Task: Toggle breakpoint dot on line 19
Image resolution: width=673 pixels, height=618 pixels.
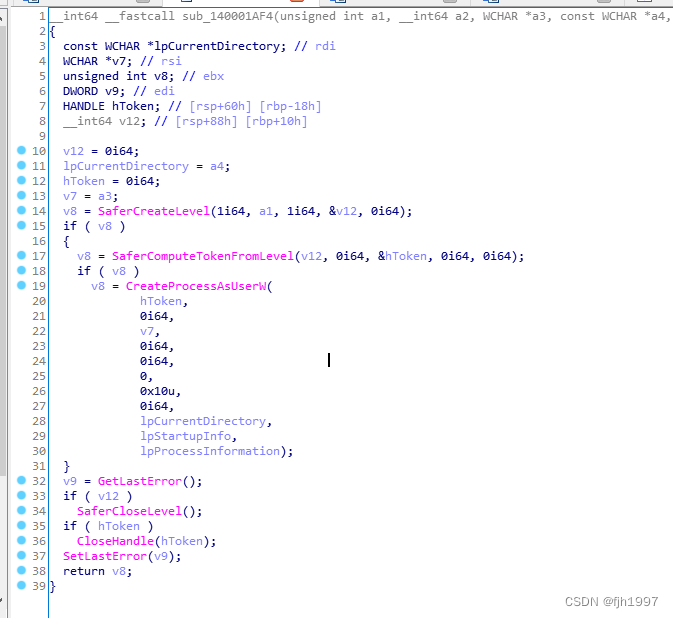Action: [21, 285]
